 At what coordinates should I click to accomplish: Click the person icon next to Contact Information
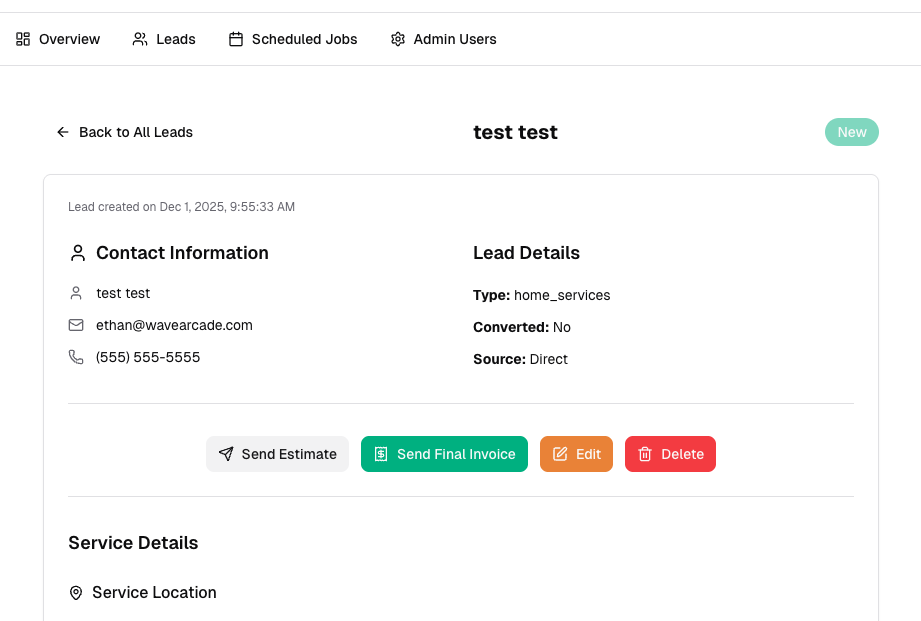(x=77, y=252)
